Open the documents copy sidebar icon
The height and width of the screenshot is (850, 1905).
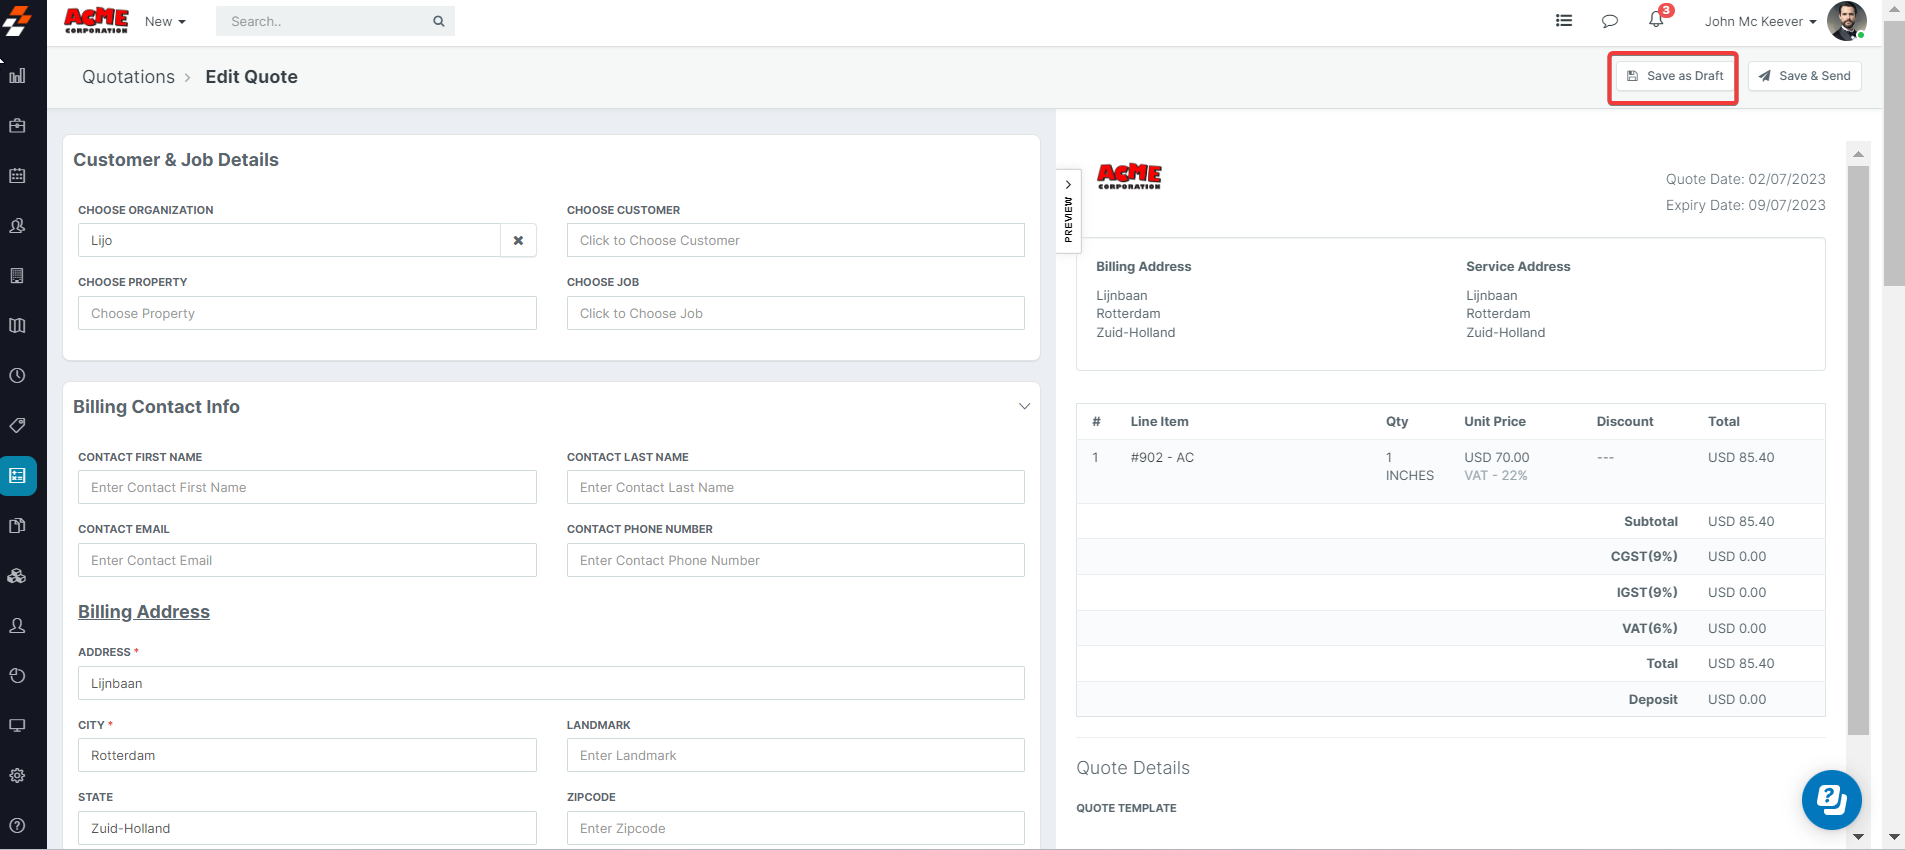(x=17, y=526)
